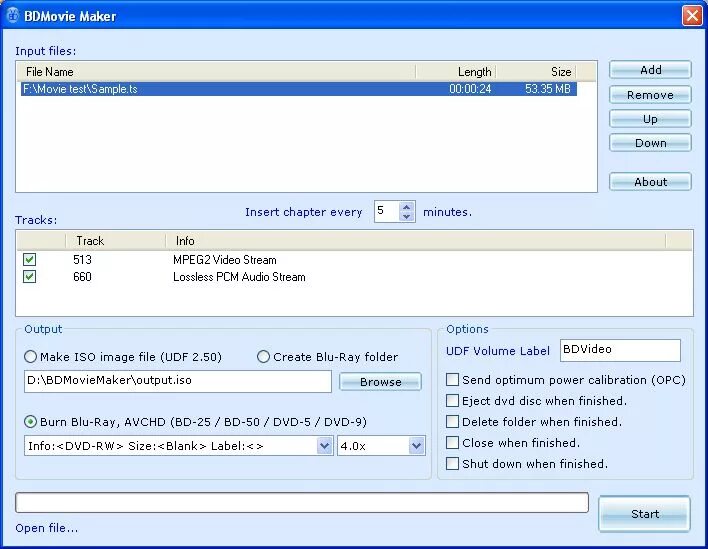708x549 pixels.
Task: Decrease chapter interval with down arrow
Action: 406,216
